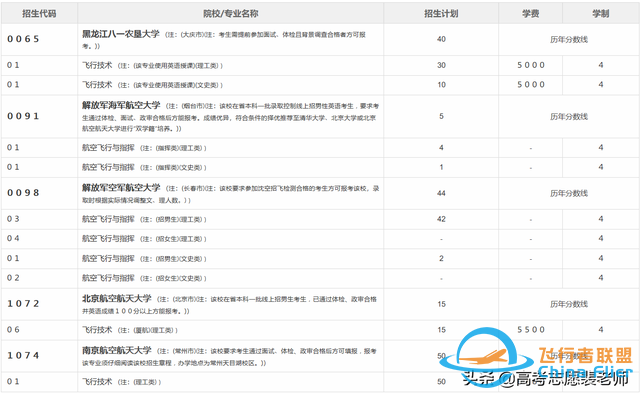Click tuition 5000 in the plan-30 飞行技术 row
This screenshot has width=640, height=398.
[x=531, y=65]
